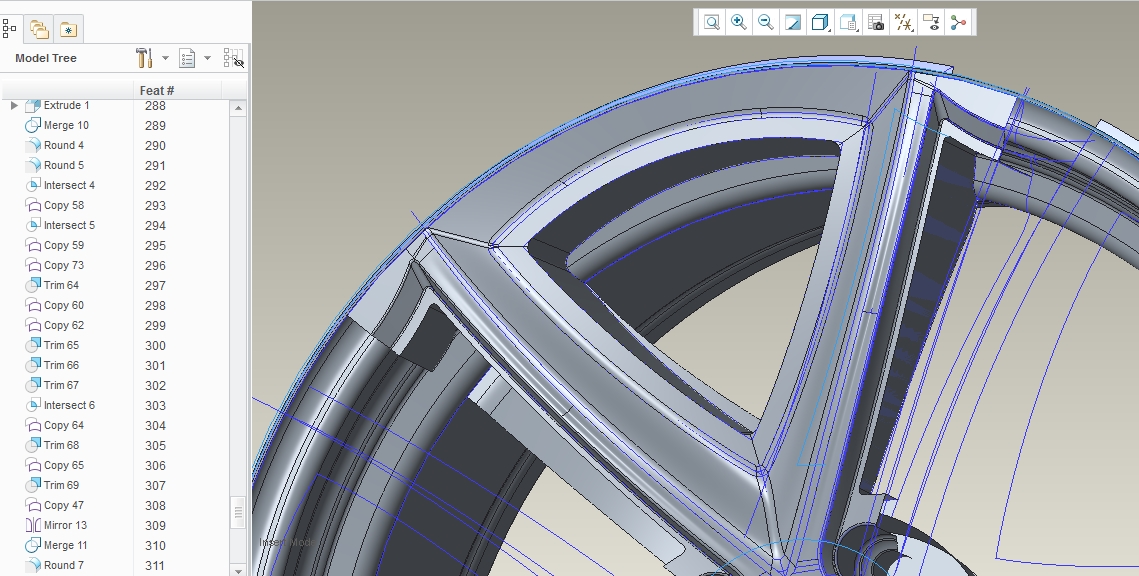Click the Round 4 feature icon
Screen dimensions: 1139x576
click(33, 145)
